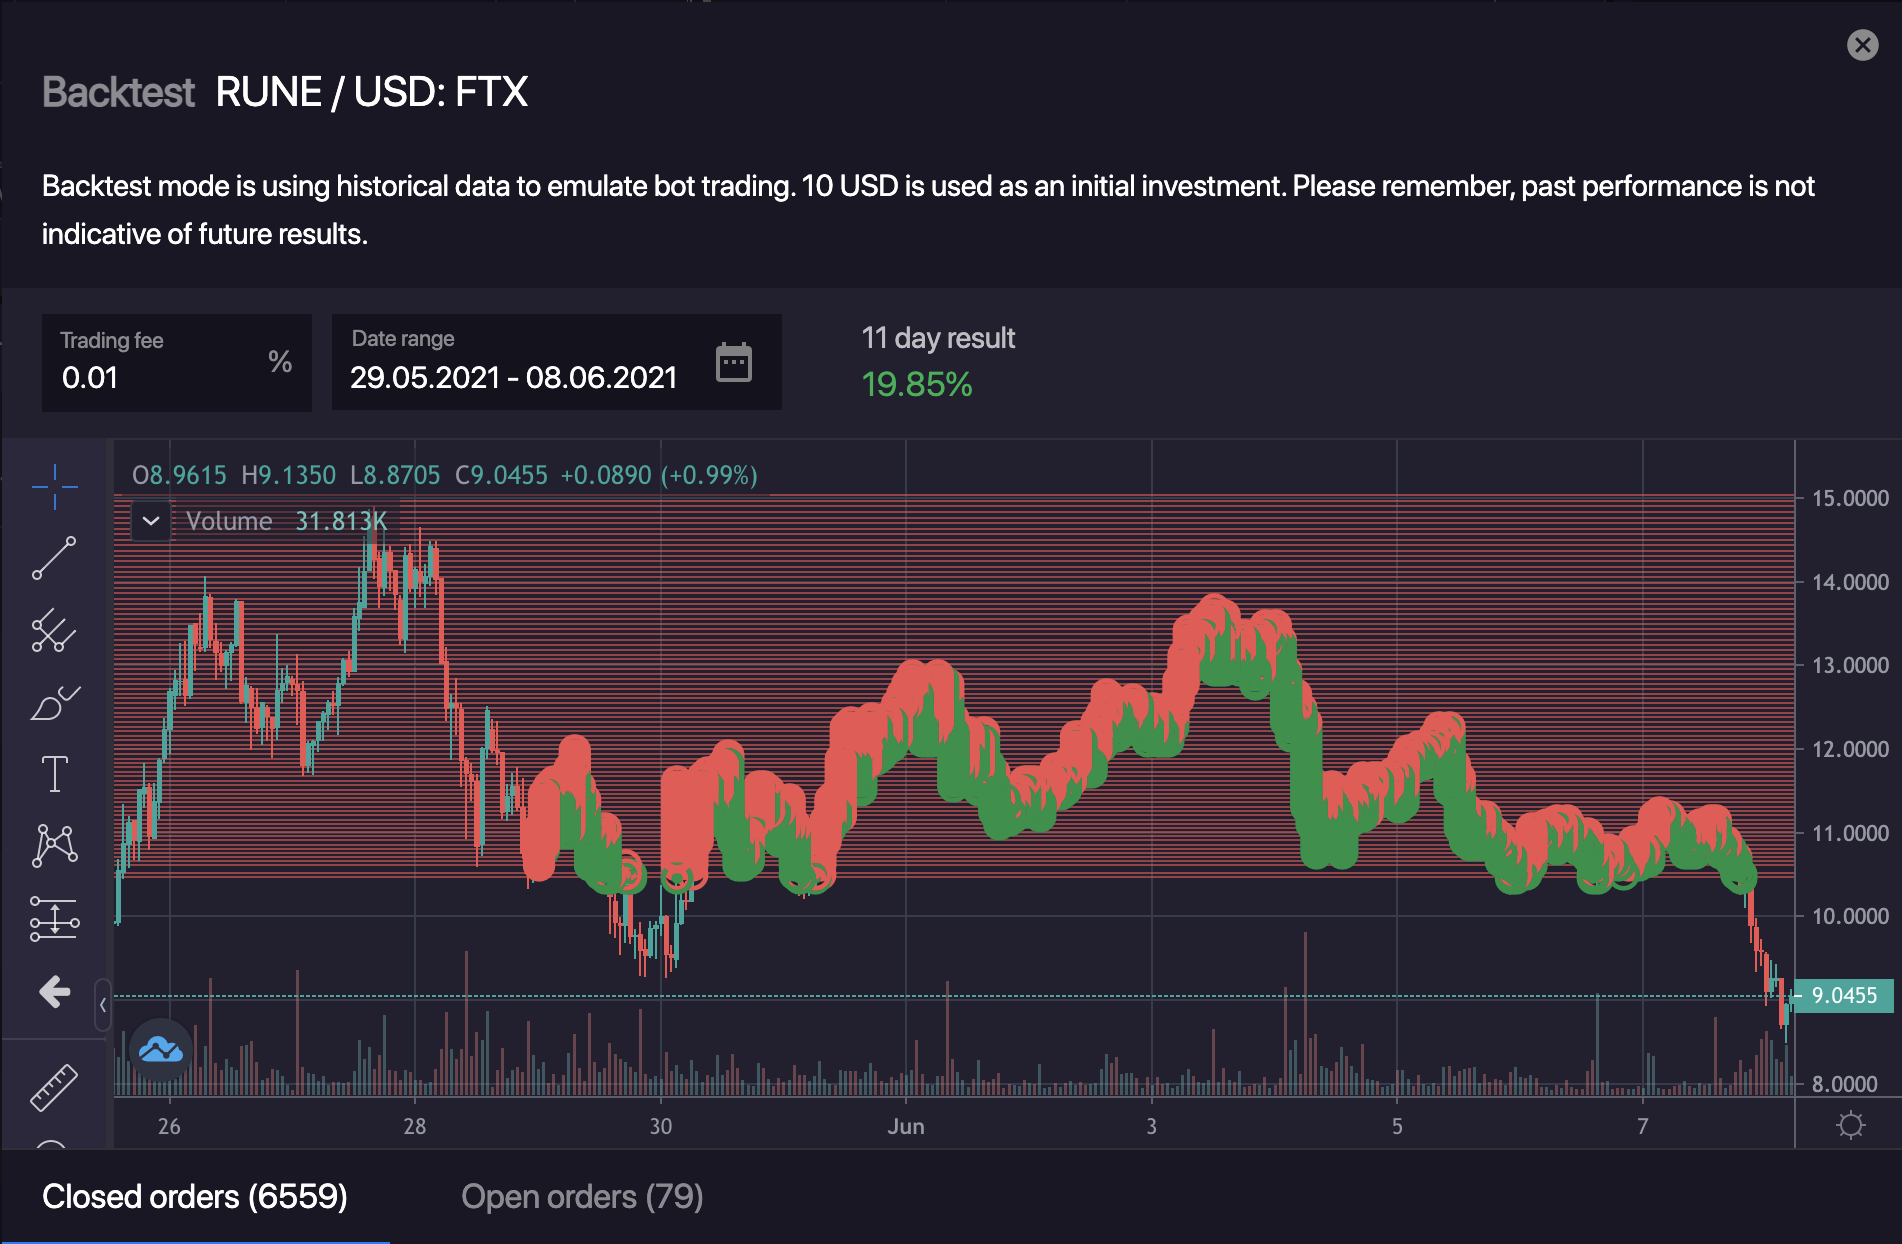Open chart settings gear icon

pyautogui.click(x=1850, y=1126)
